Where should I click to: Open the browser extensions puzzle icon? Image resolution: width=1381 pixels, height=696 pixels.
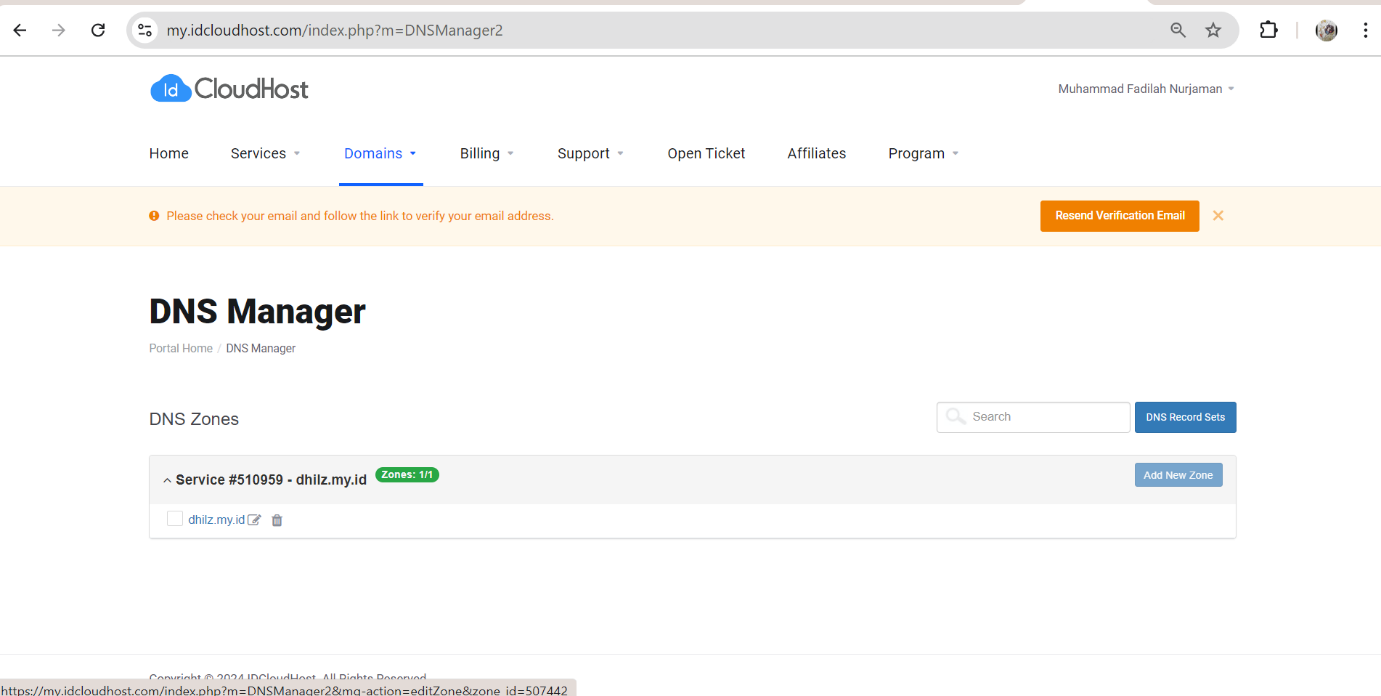click(x=1268, y=30)
